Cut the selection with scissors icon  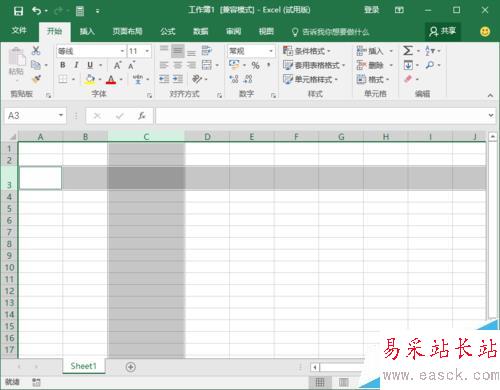[36, 51]
